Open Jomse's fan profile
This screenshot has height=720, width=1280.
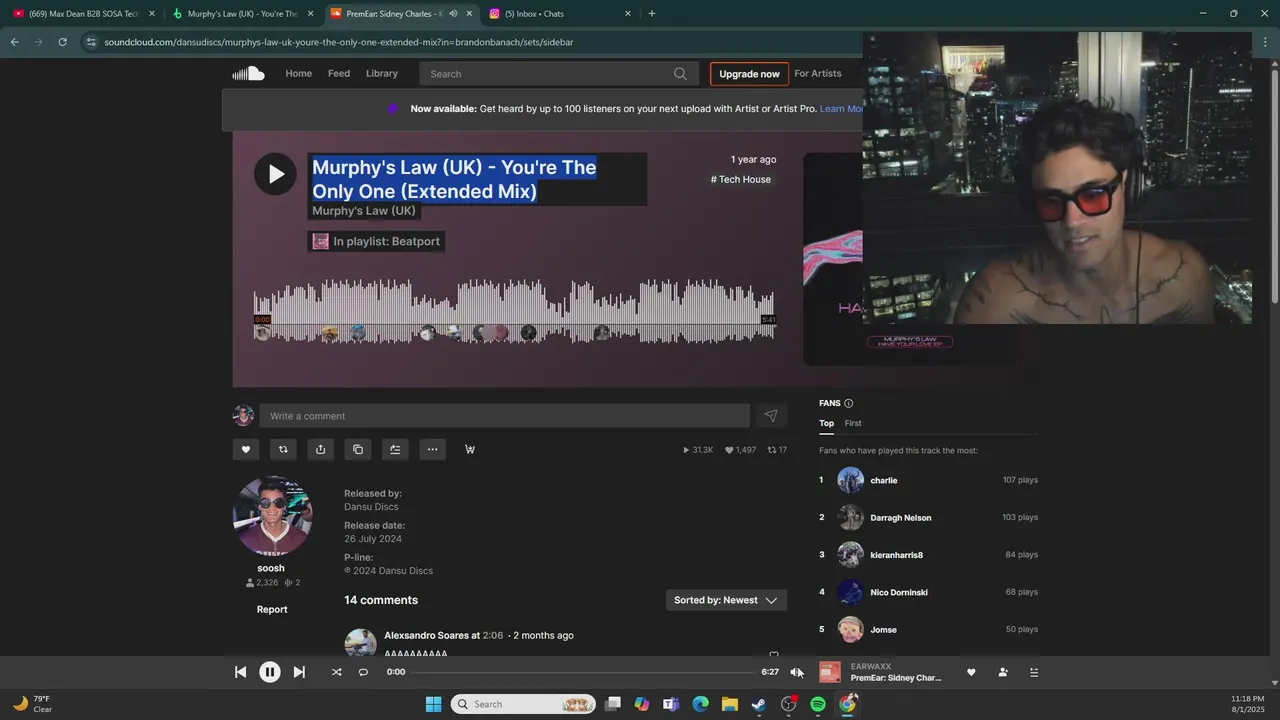coord(883,630)
